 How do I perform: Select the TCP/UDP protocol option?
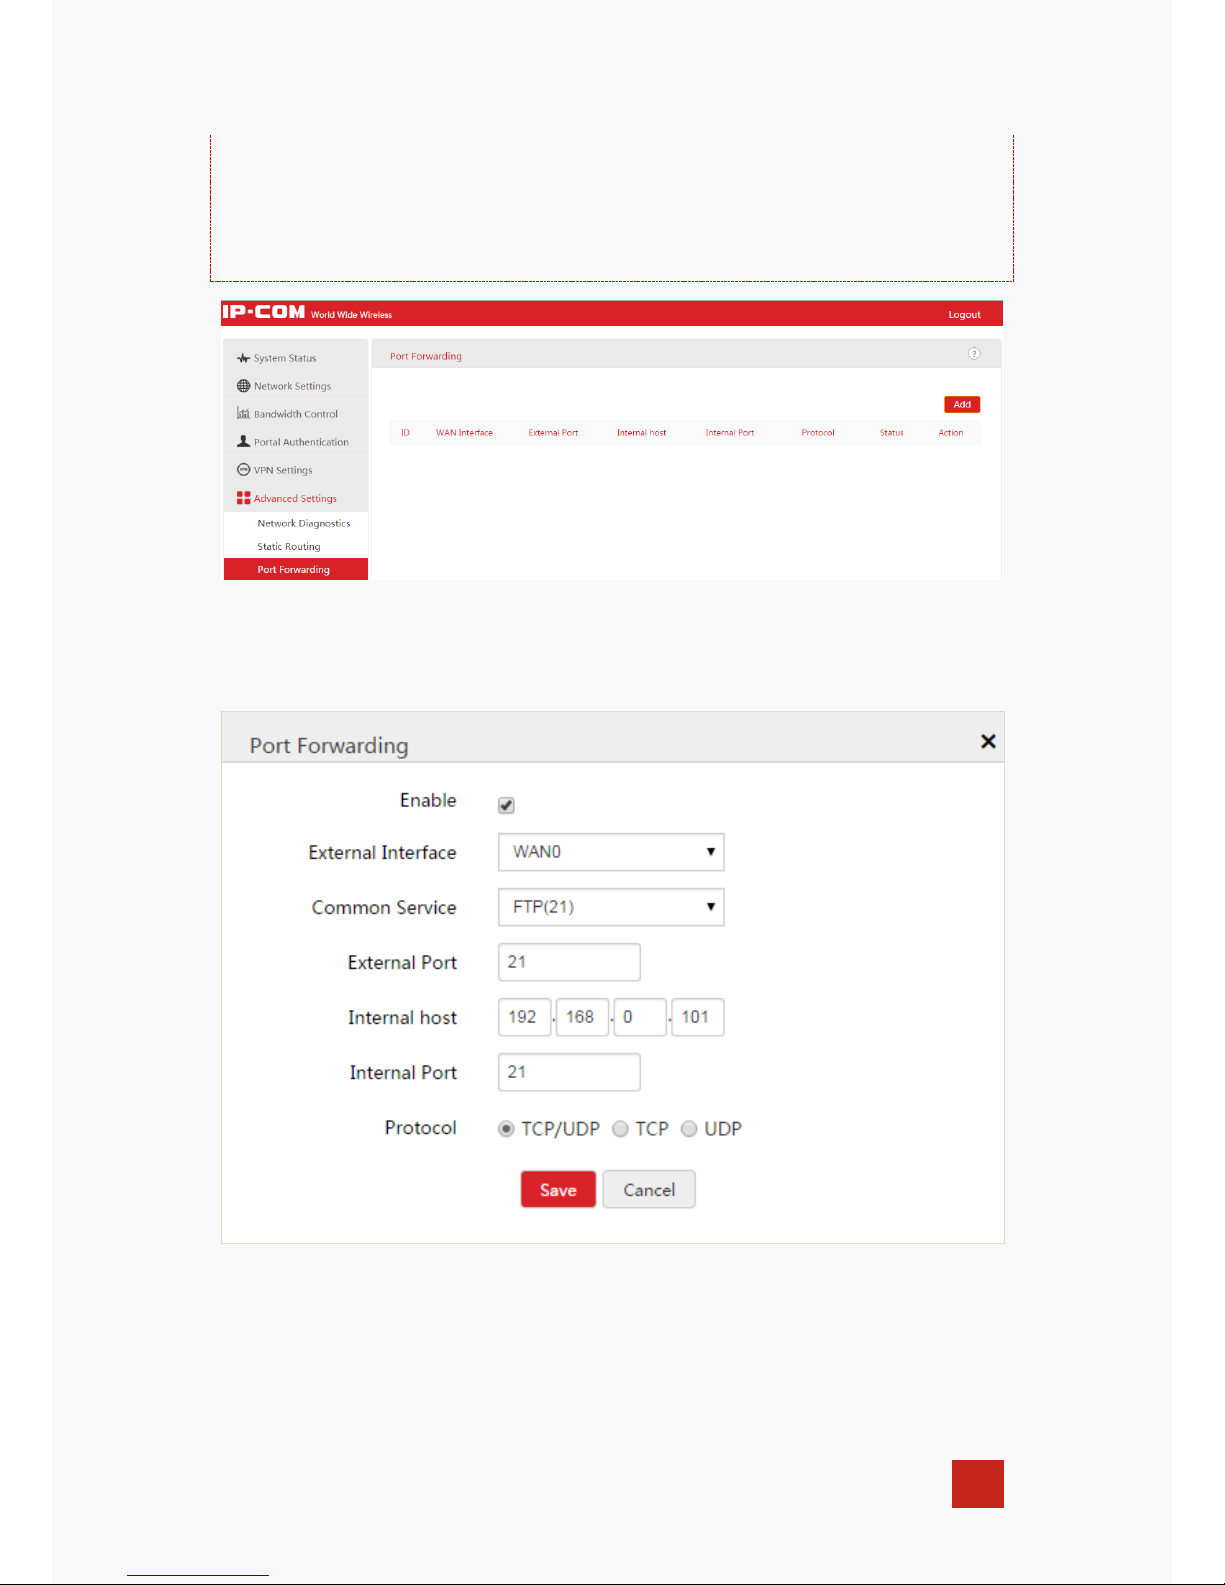pos(506,1129)
